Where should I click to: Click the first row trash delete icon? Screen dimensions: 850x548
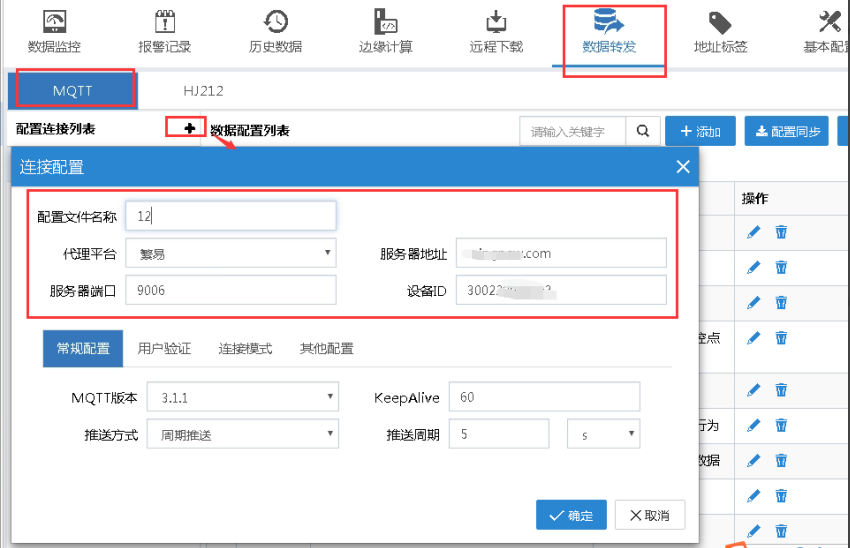(781, 232)
